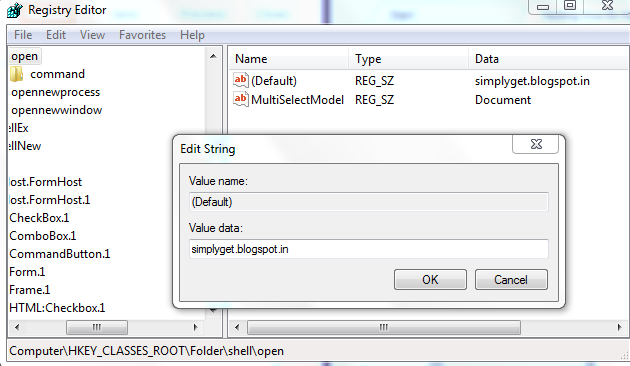Select the HTML:Checkbox.1 tree entry
The width and height of the screenshot is (630, 366).
pos(57,308)
